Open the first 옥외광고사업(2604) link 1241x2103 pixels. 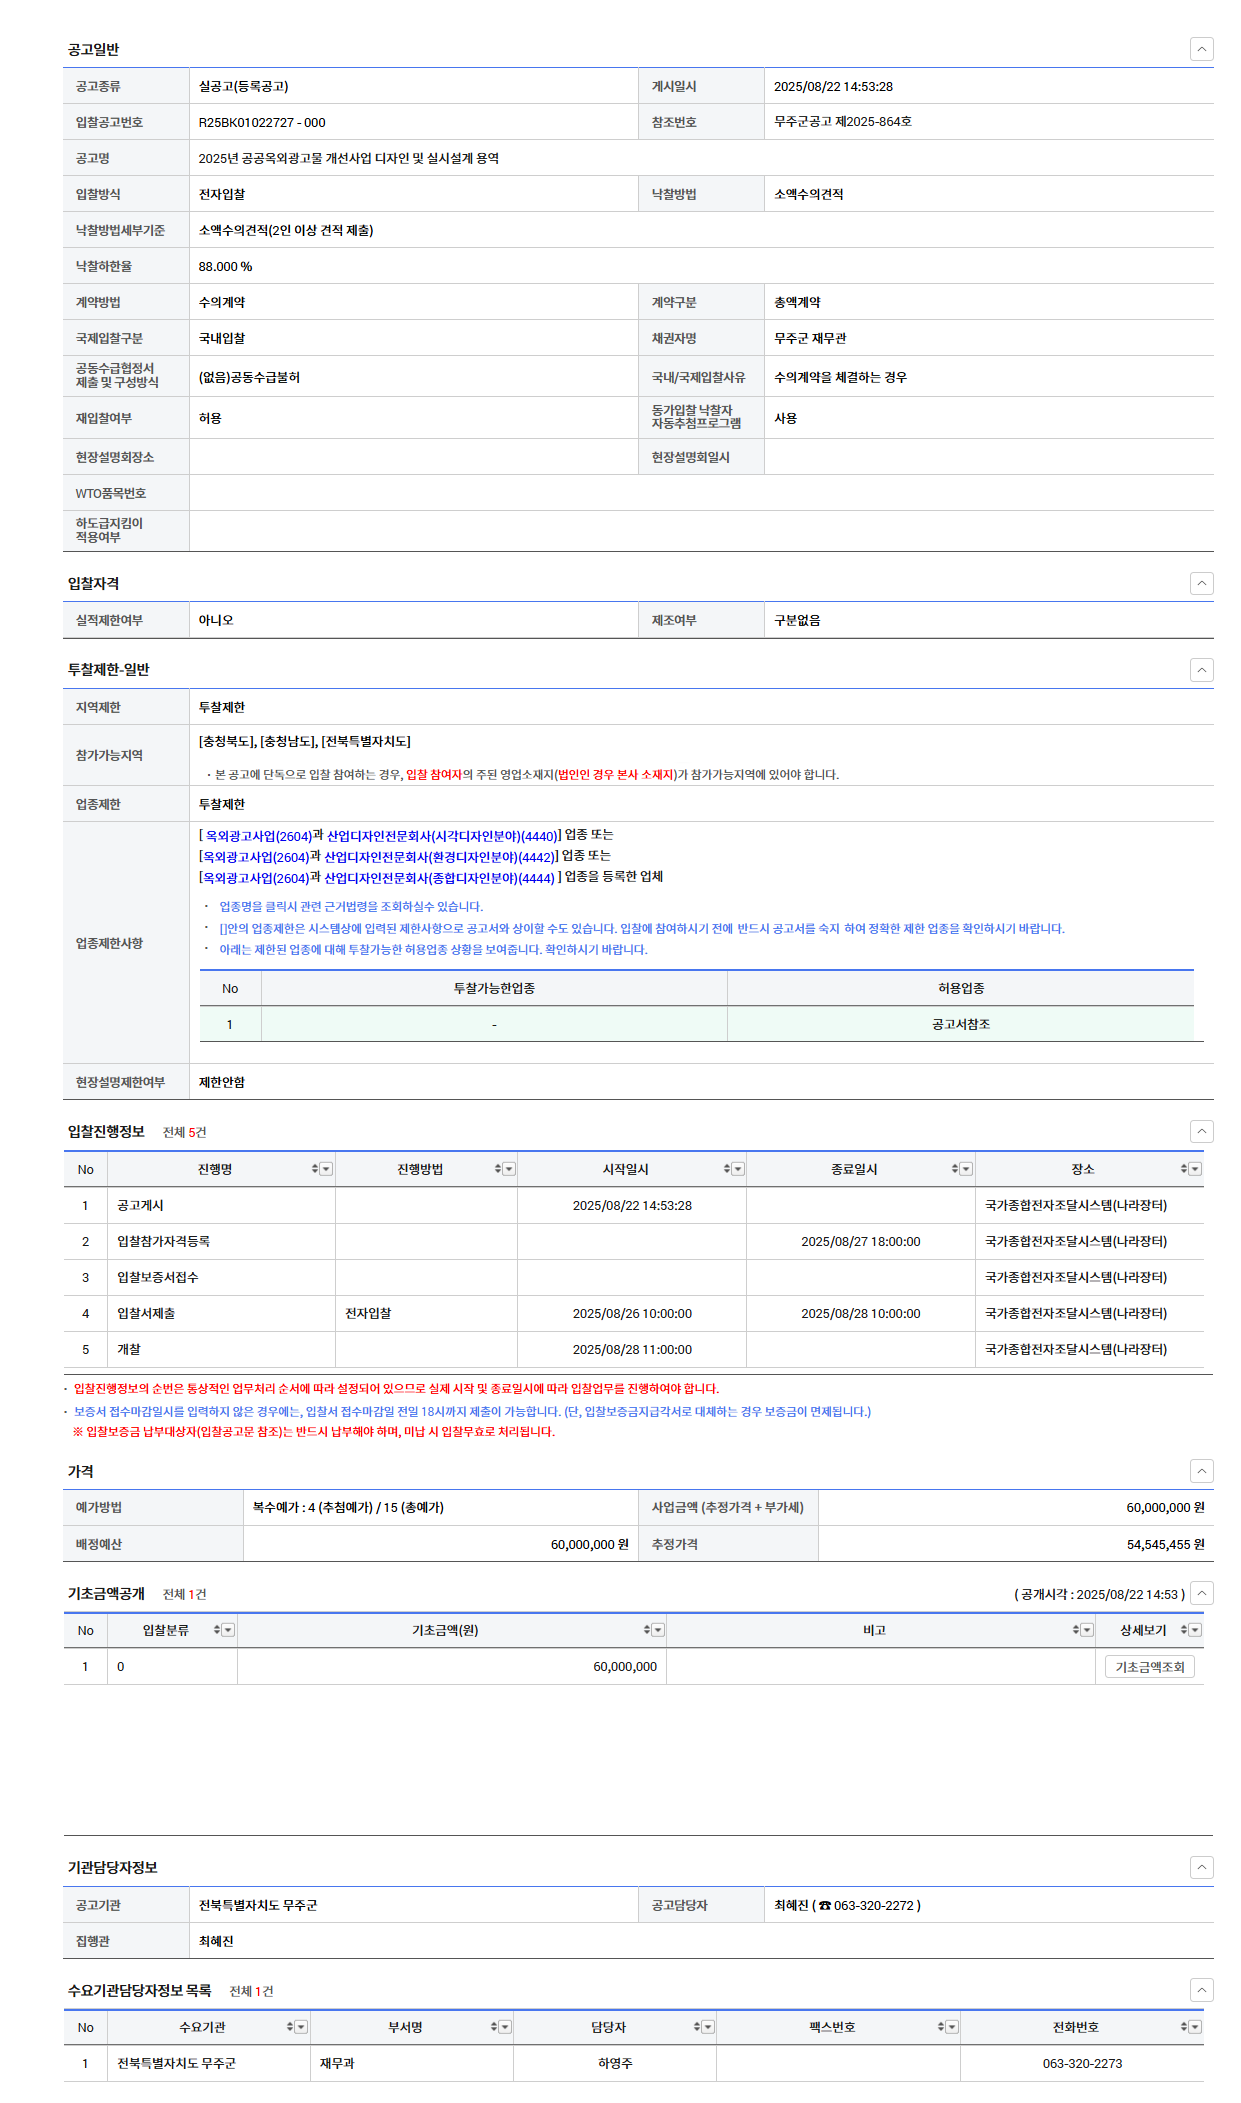(258, 836)
